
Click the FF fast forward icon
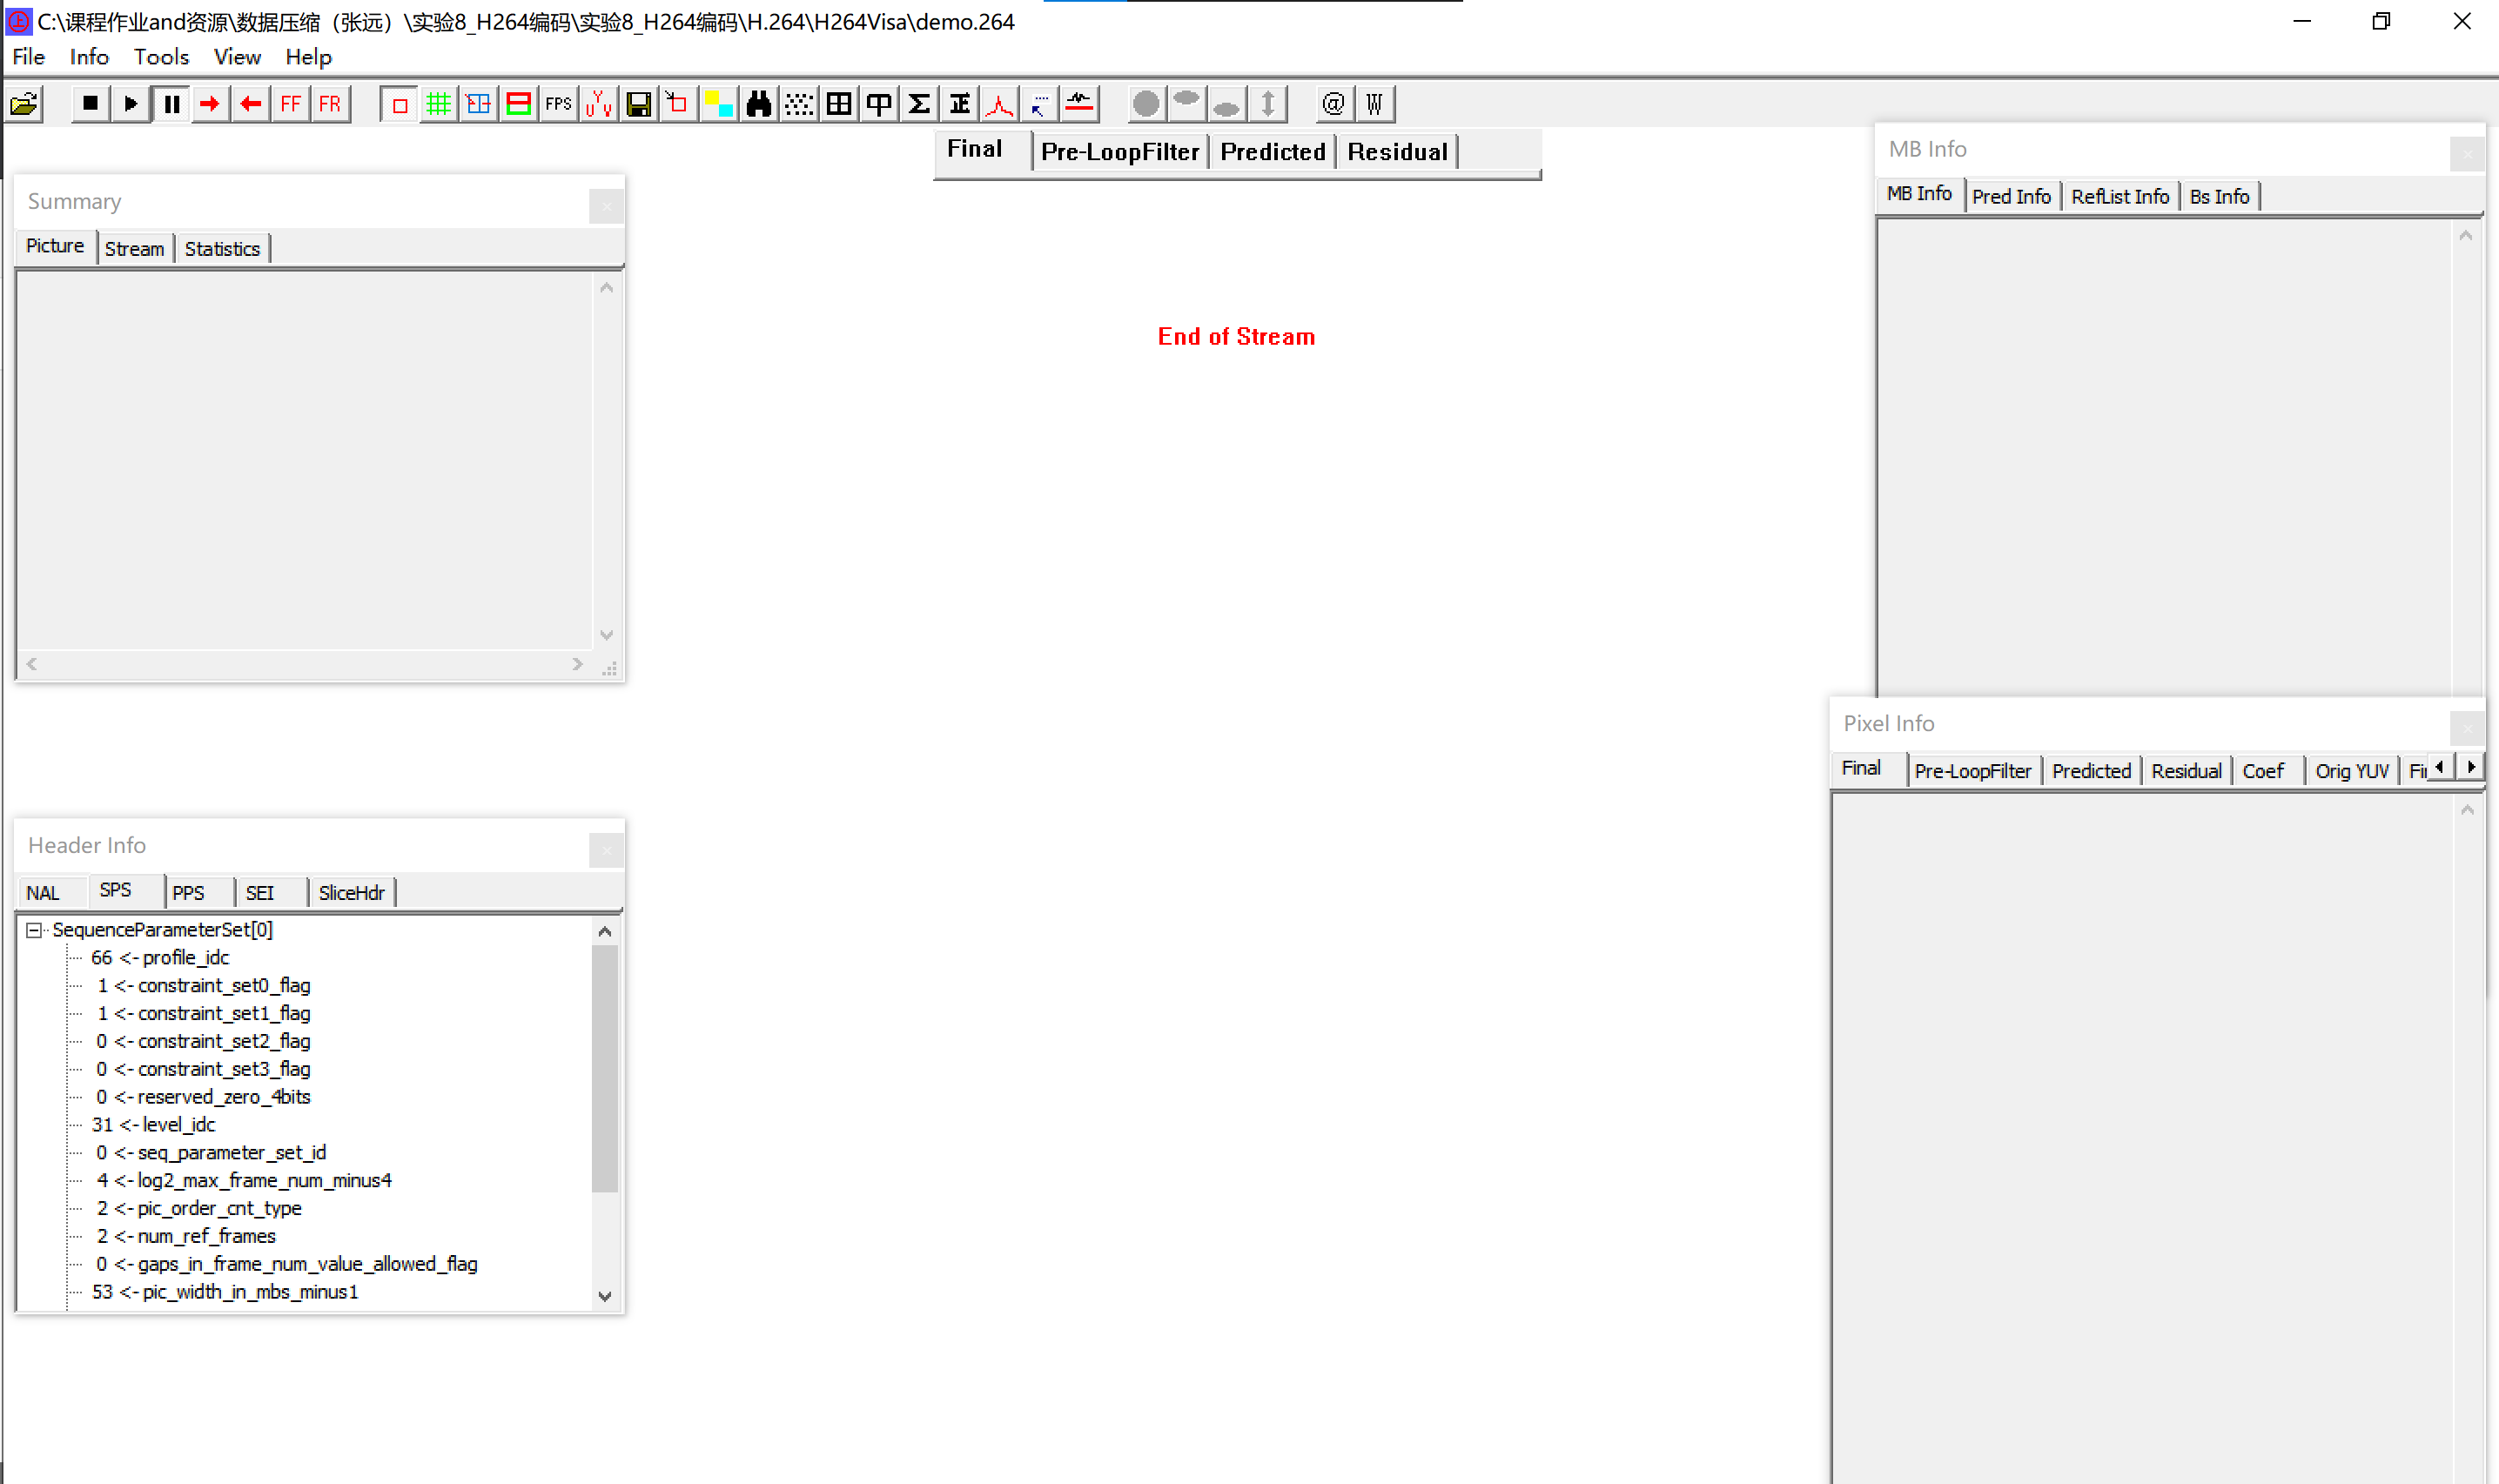coord(290,104)
